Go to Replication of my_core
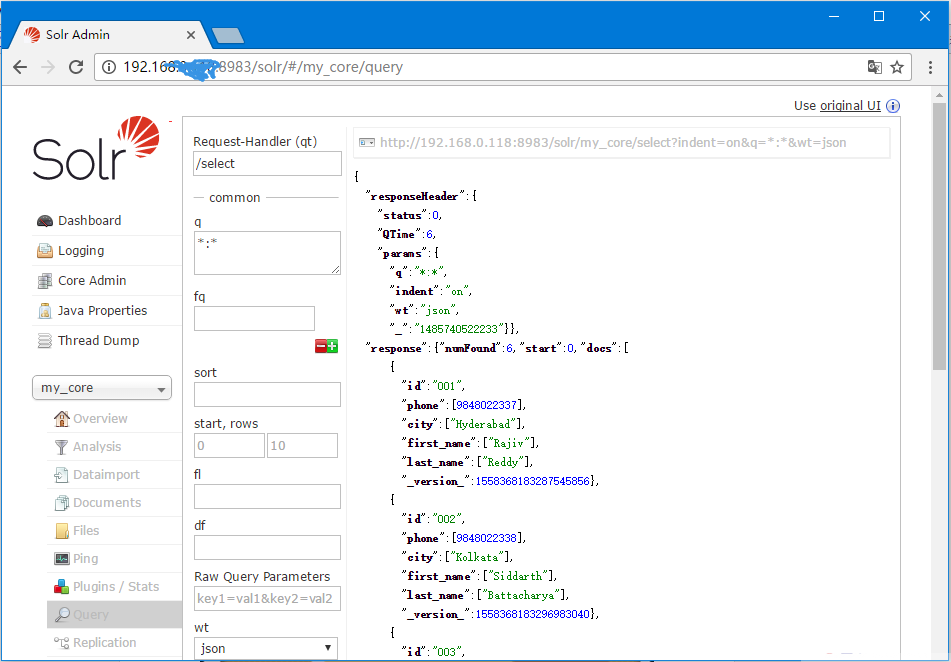This screenshot has width=951, height=662. pos(104,643)
